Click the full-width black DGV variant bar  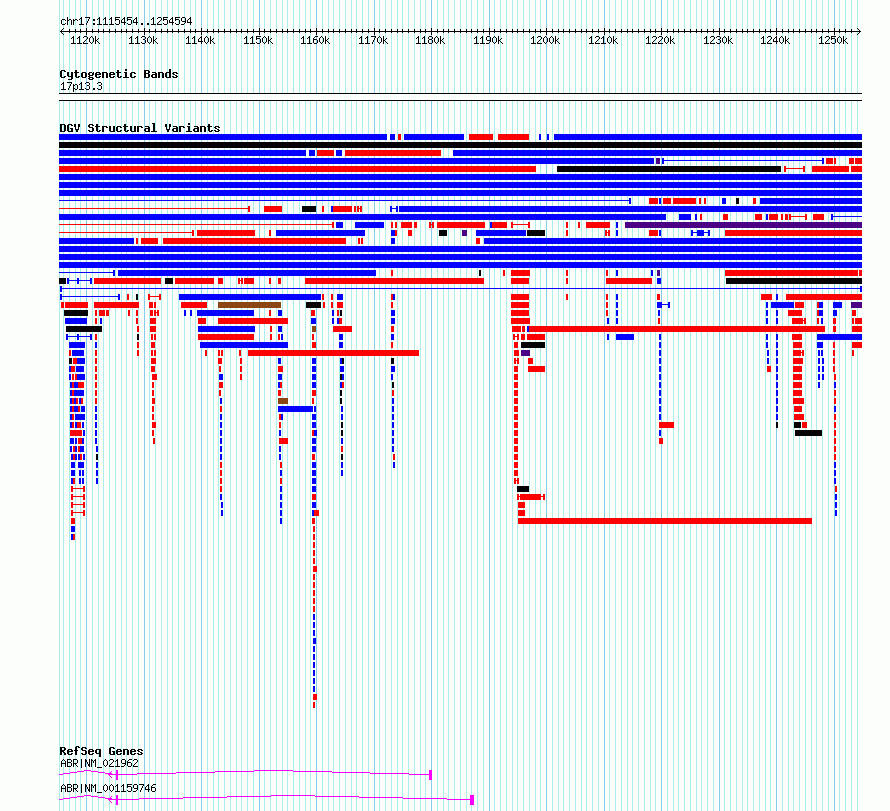click(460, 145)
